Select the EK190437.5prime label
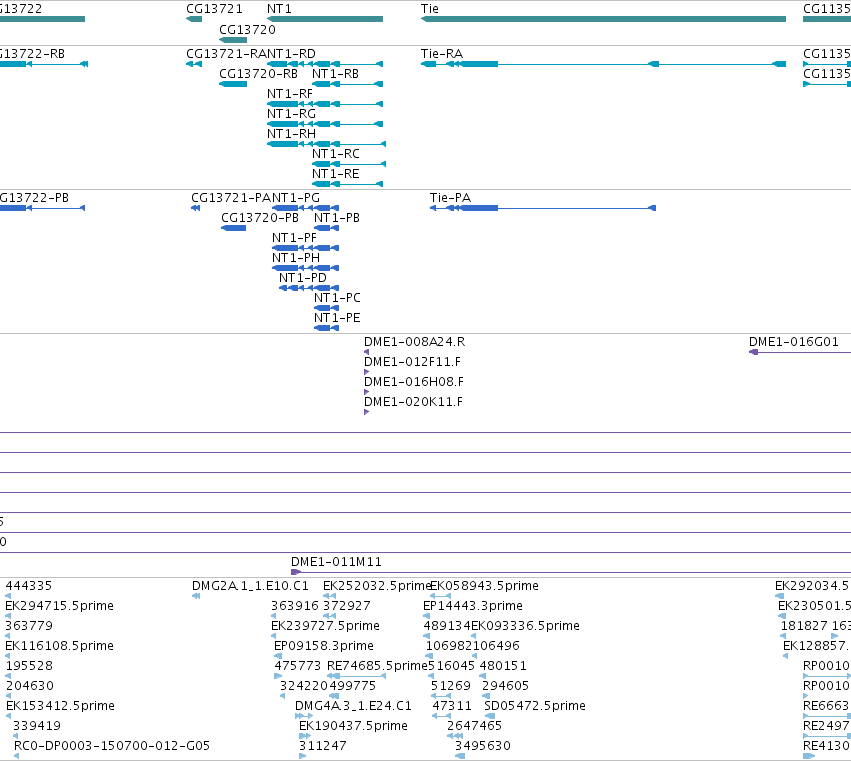 (353, 726)
